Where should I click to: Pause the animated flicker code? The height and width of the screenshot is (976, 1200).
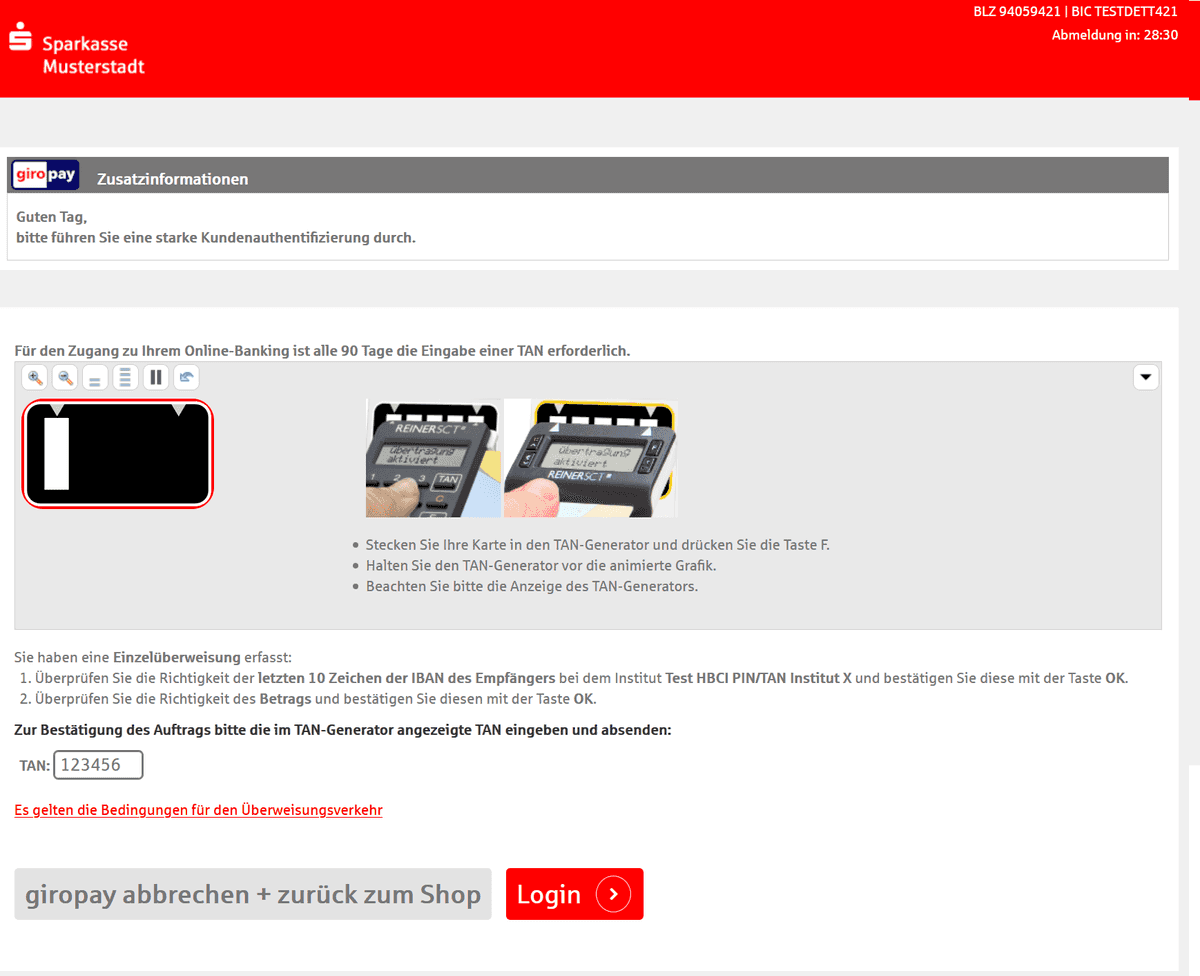point(156,378)
